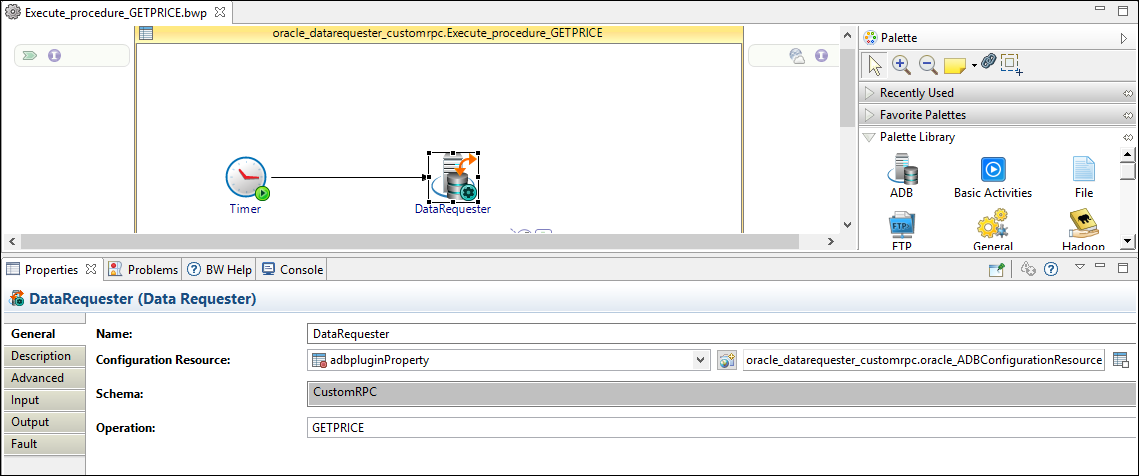Collapse Palette with the header triangle
The height and width of the screenshot is (476, 1139).
pos(1124,38)
